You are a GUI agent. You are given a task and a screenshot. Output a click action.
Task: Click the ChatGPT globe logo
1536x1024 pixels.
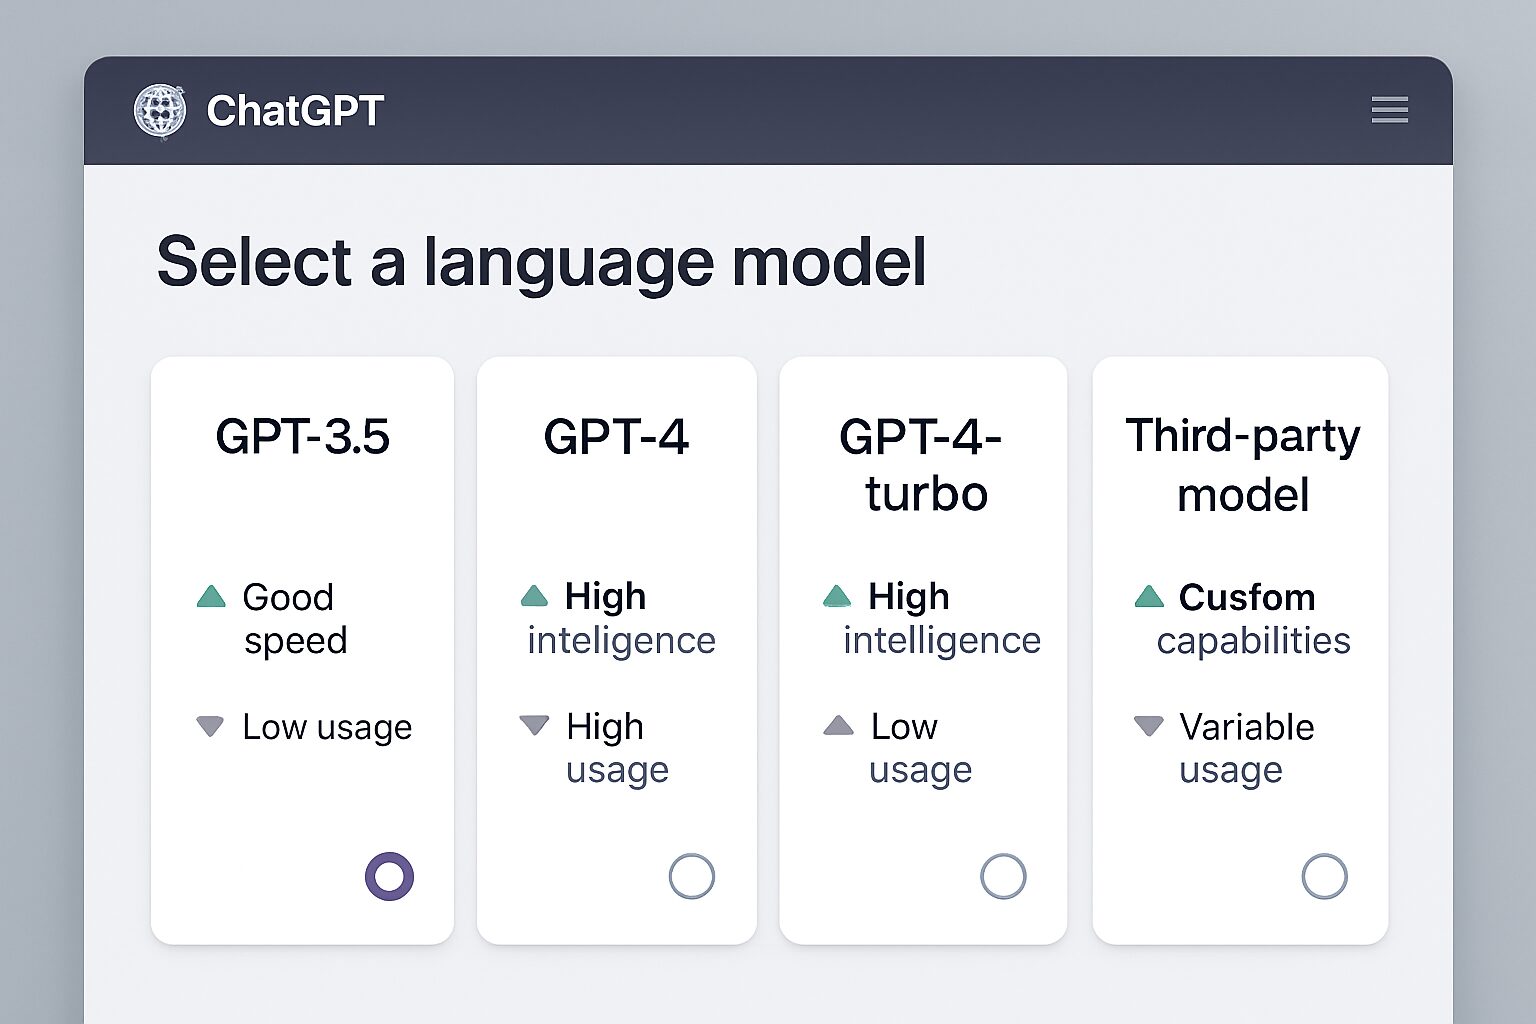click(160, 110)
